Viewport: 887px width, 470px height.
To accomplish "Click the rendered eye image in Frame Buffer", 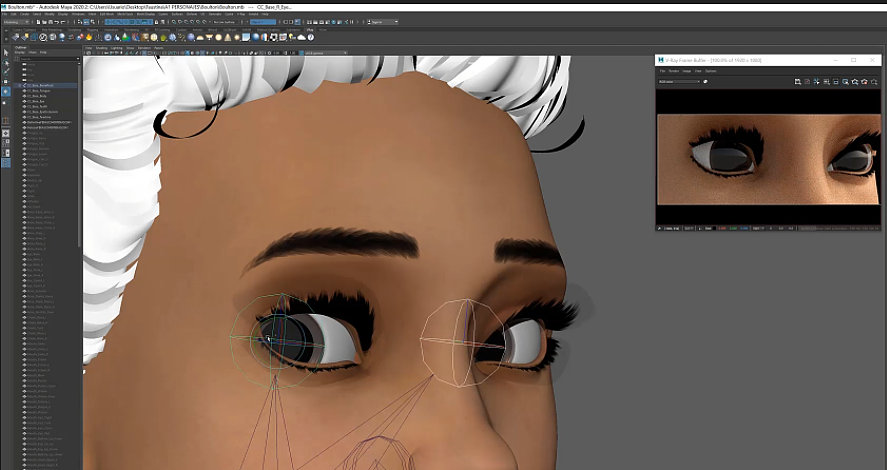I will [768, 159].
